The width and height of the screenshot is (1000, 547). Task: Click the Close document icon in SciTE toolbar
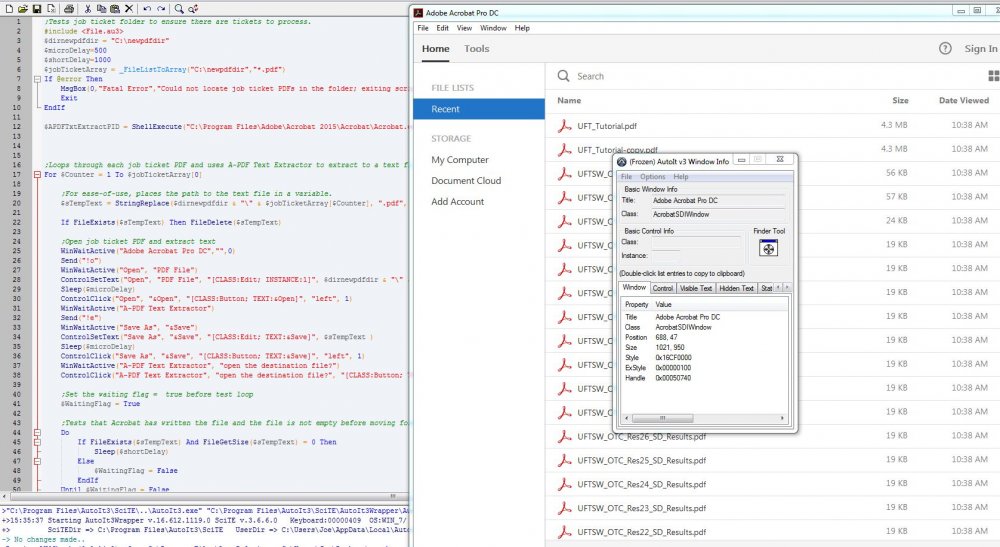51,8
